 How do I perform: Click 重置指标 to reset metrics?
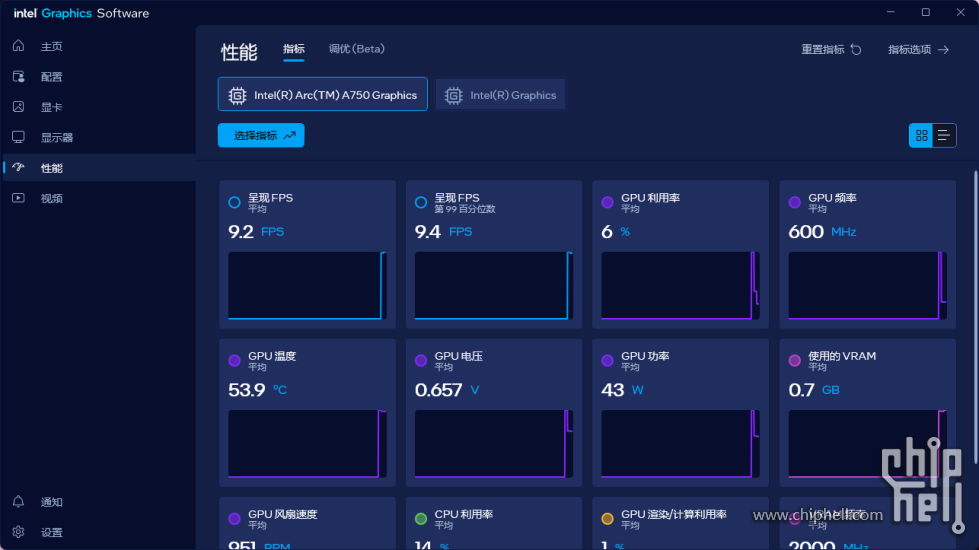click(x=831, y=49)
